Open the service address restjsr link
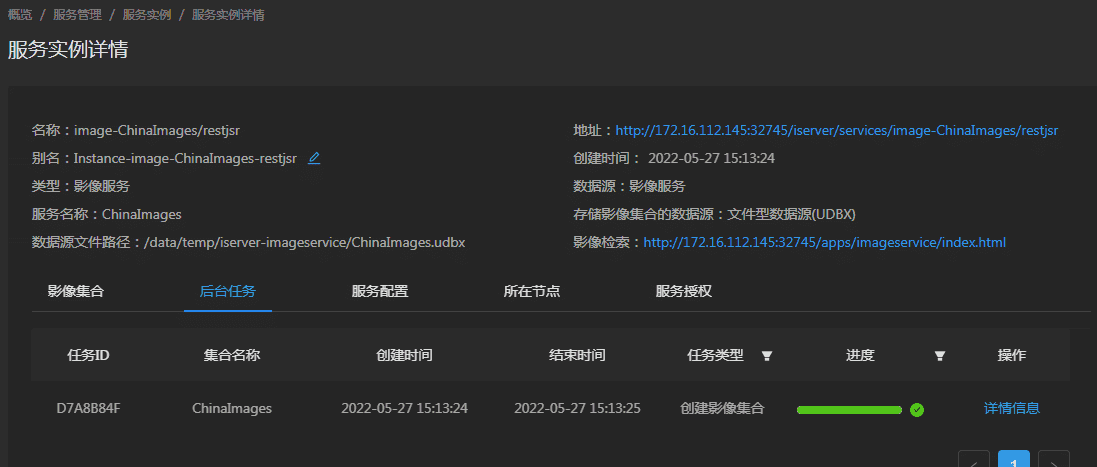The height and width of the screenshot is (467, 1097). tap(837, 130)
